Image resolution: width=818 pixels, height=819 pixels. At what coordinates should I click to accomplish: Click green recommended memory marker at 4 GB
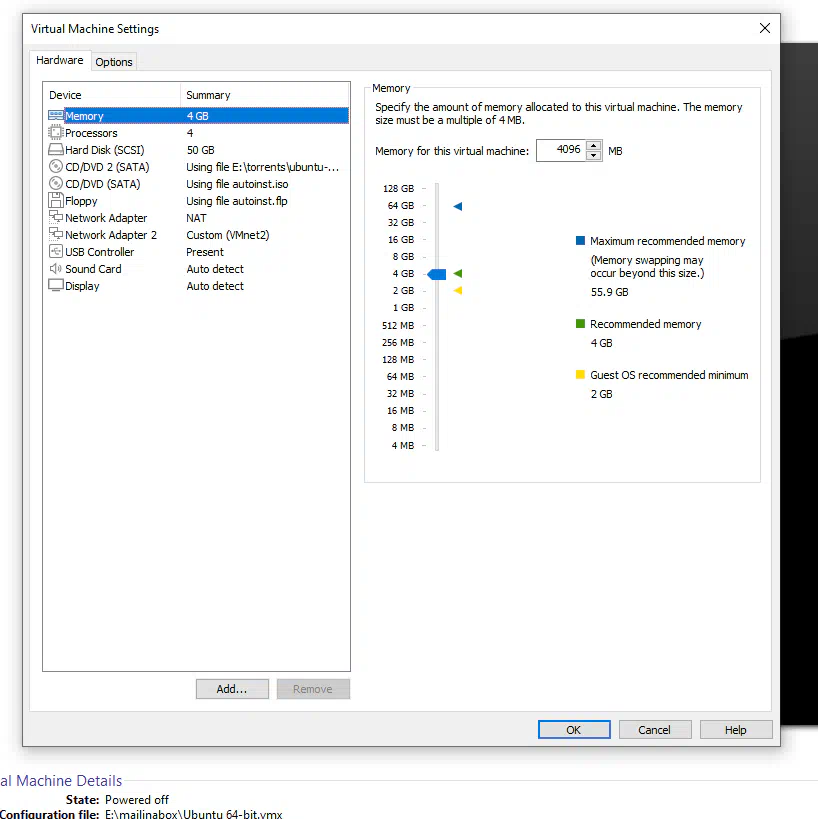[x=458, y=273]
